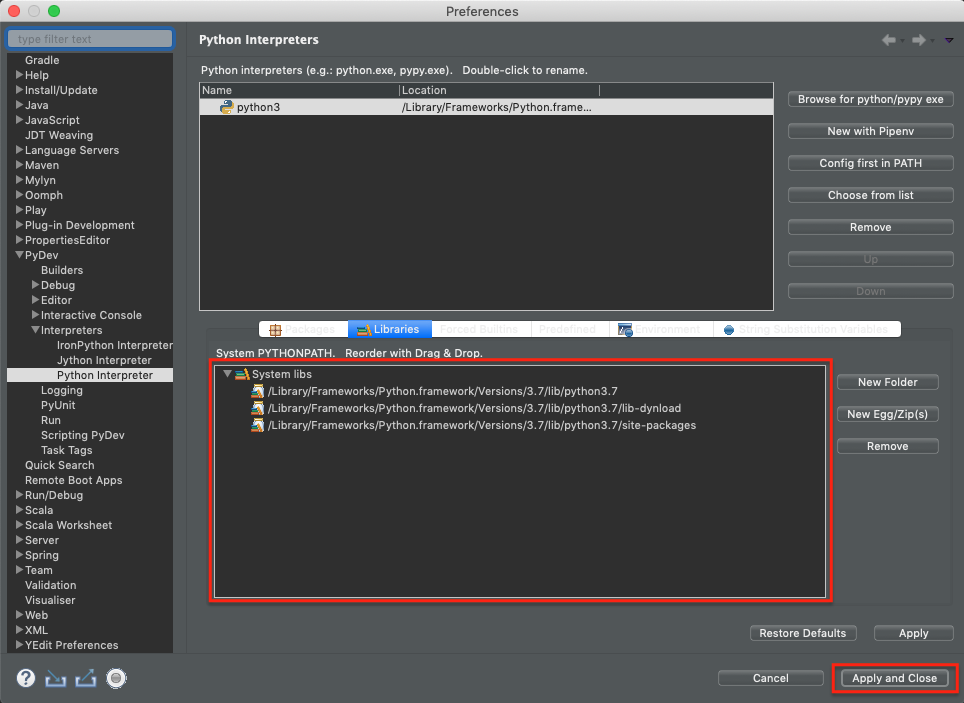This screenshot has height=703, width=964.
Task: Select the Gradle preferences item
Action: click(x=42, y=60)
